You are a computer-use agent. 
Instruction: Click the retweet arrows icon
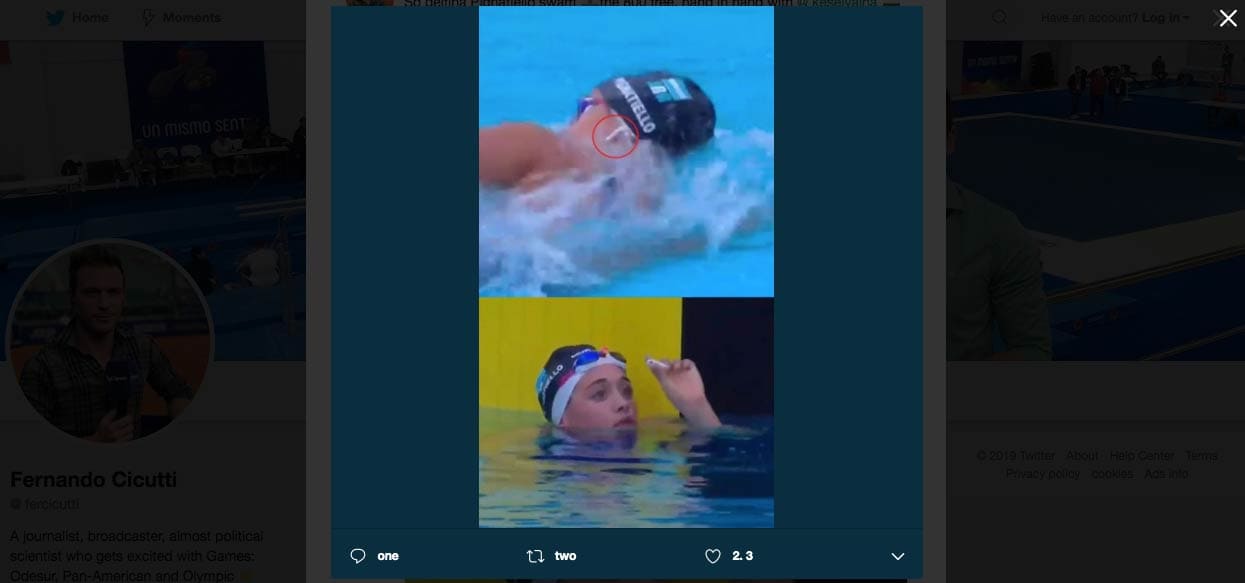535,556
